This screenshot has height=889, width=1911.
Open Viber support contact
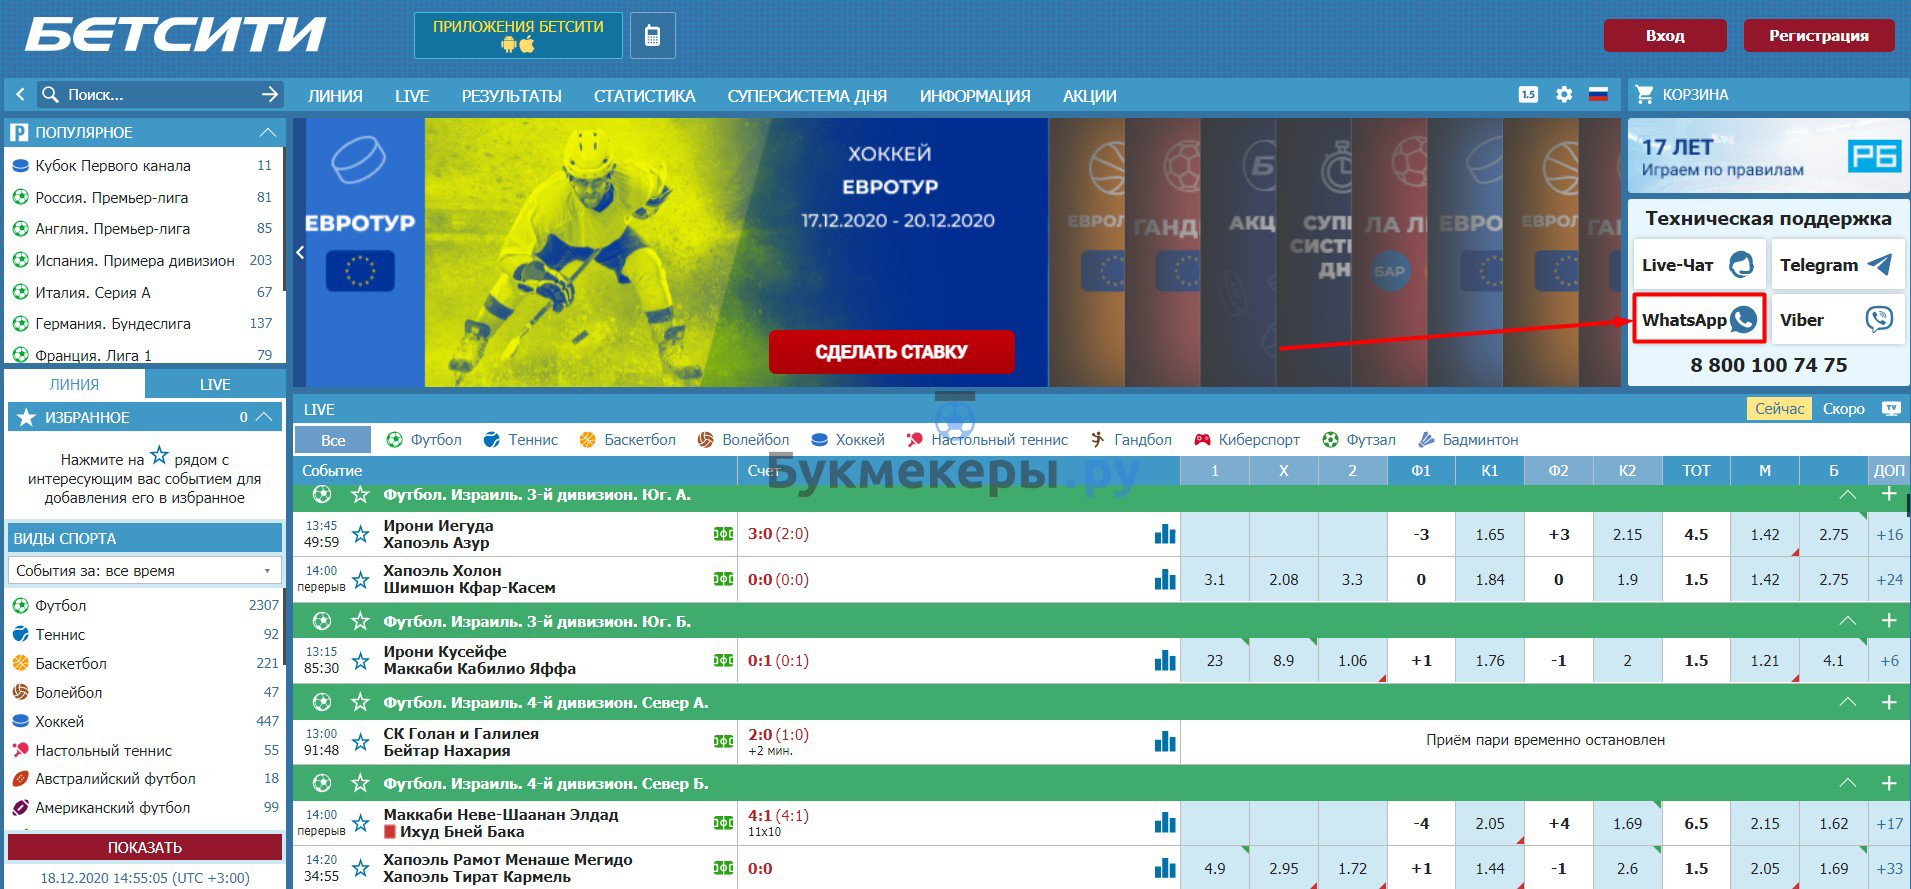1835,320
